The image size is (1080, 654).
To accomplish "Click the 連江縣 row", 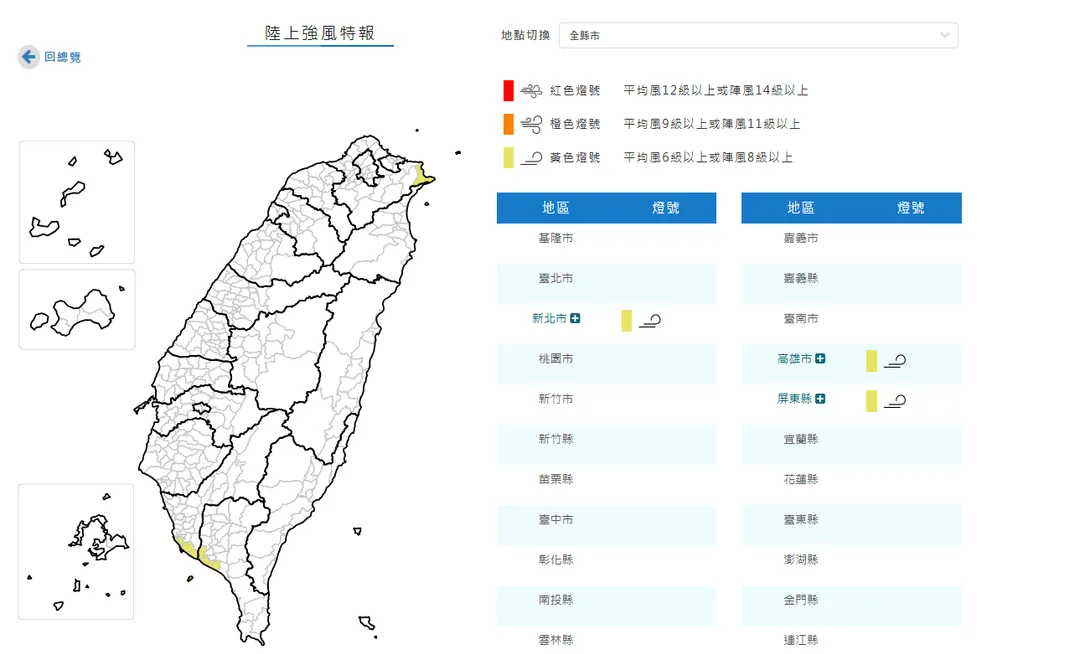I will [851, 640].
